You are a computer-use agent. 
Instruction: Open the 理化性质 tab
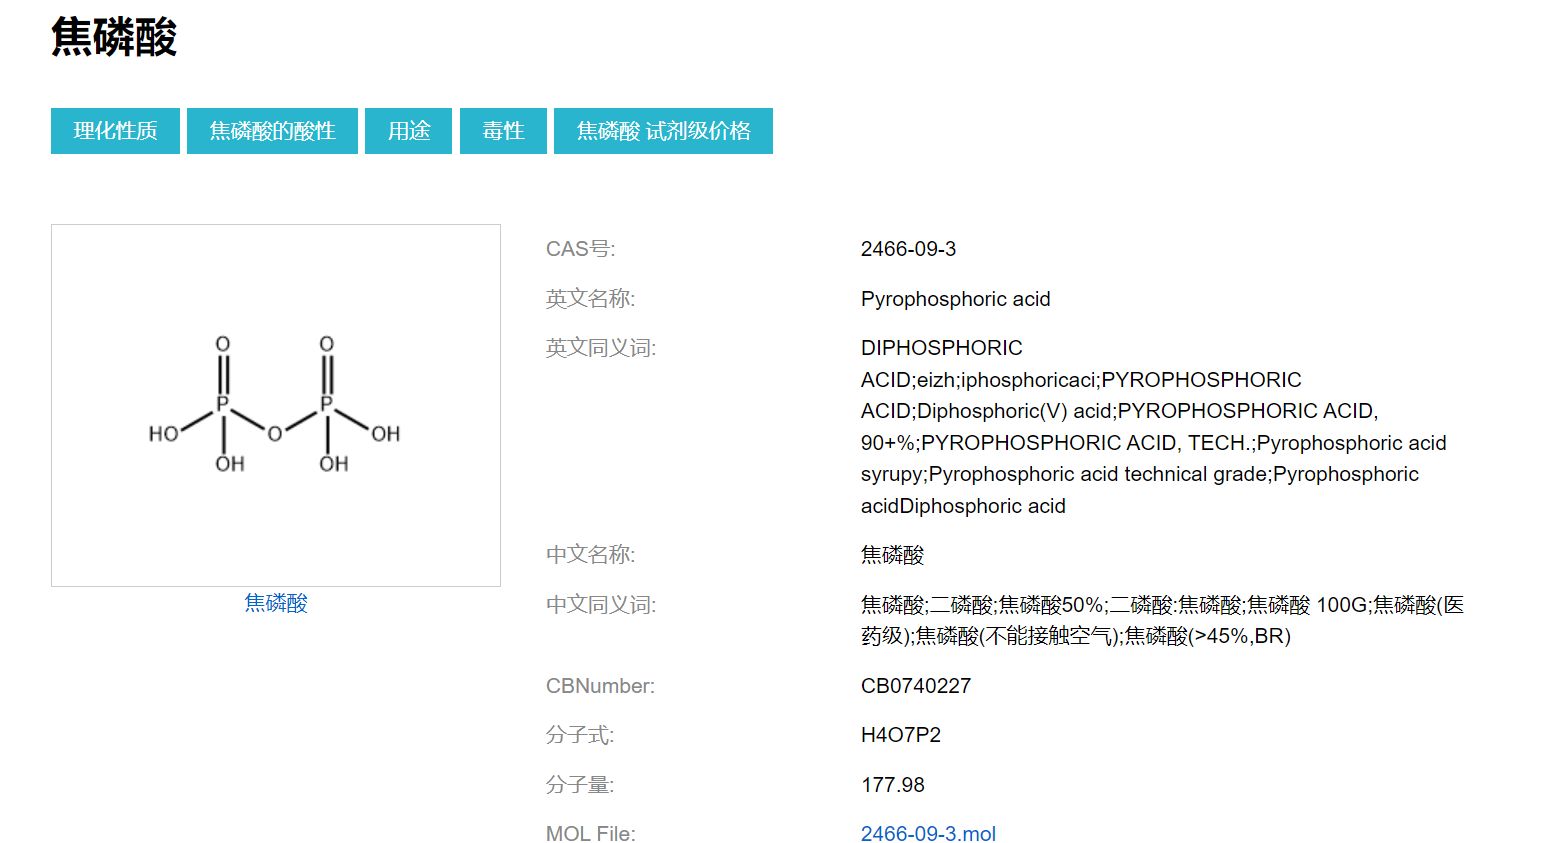click(115, 131)
